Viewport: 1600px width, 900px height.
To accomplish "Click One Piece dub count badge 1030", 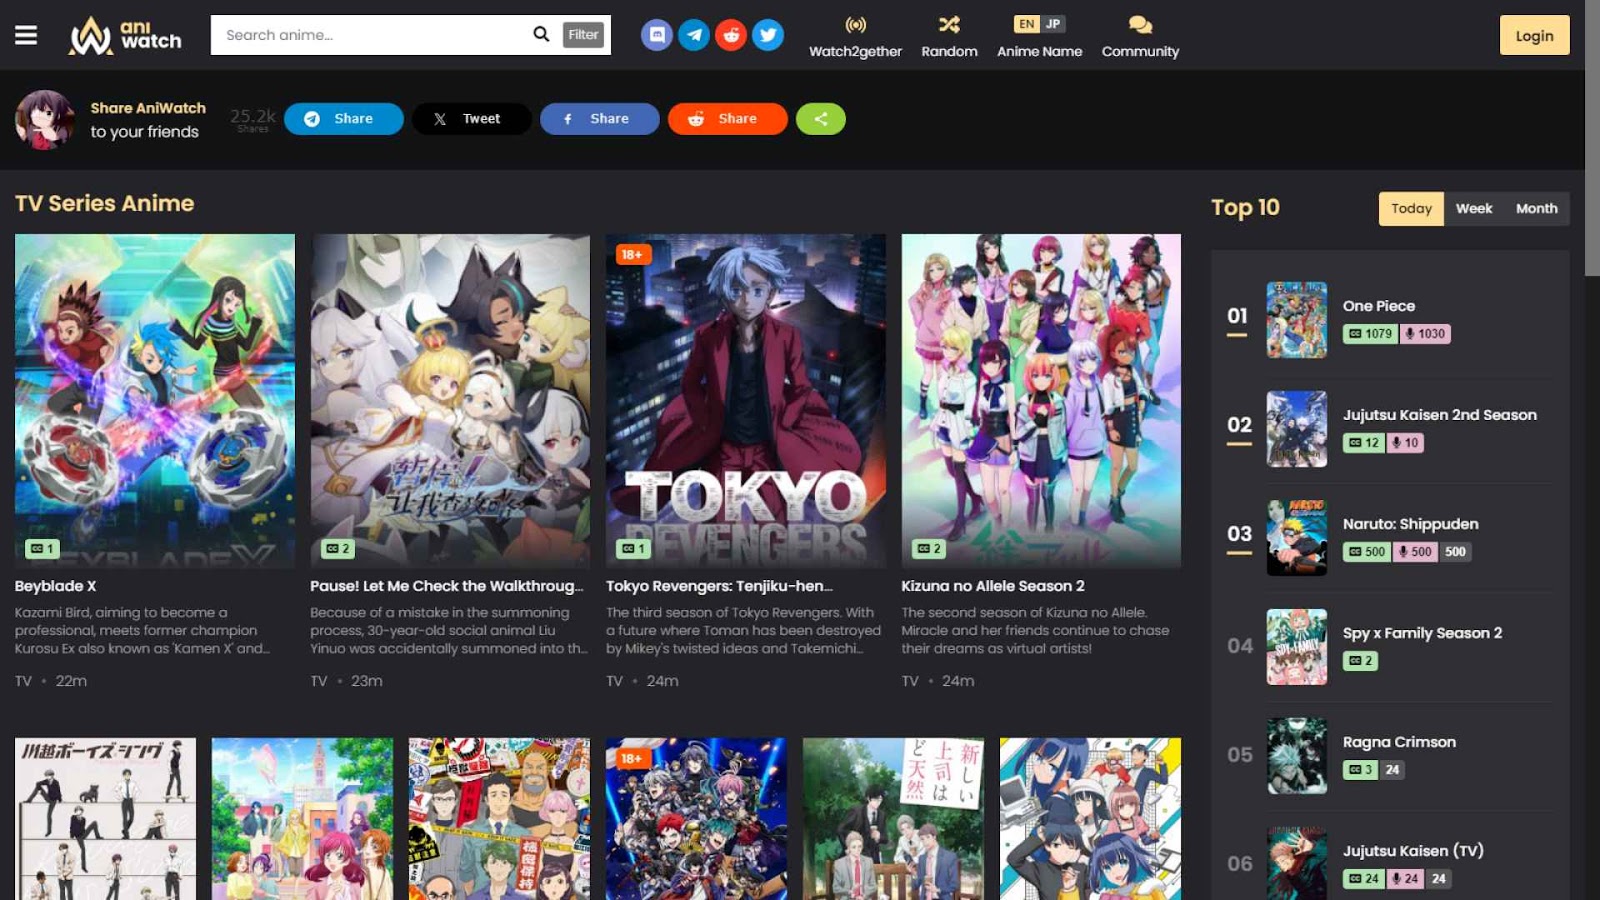I will click(x=1425, y=334).
